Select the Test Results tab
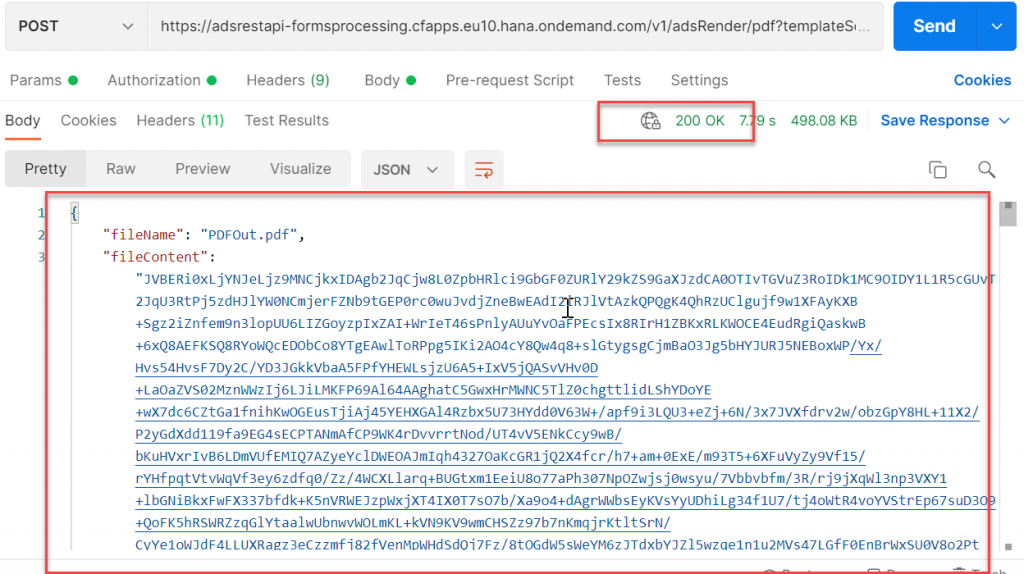Viewport: 1024px width, 574px height. 287,121
